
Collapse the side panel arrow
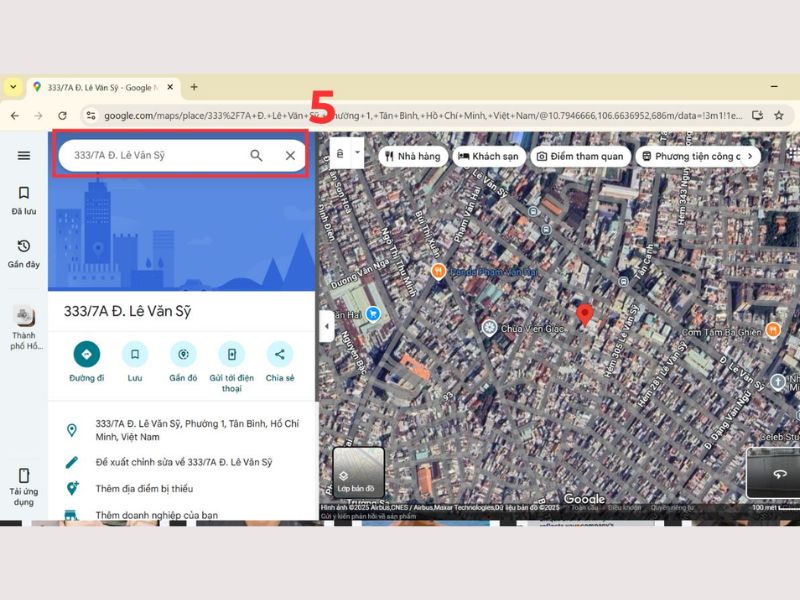(x=327, y=326)
